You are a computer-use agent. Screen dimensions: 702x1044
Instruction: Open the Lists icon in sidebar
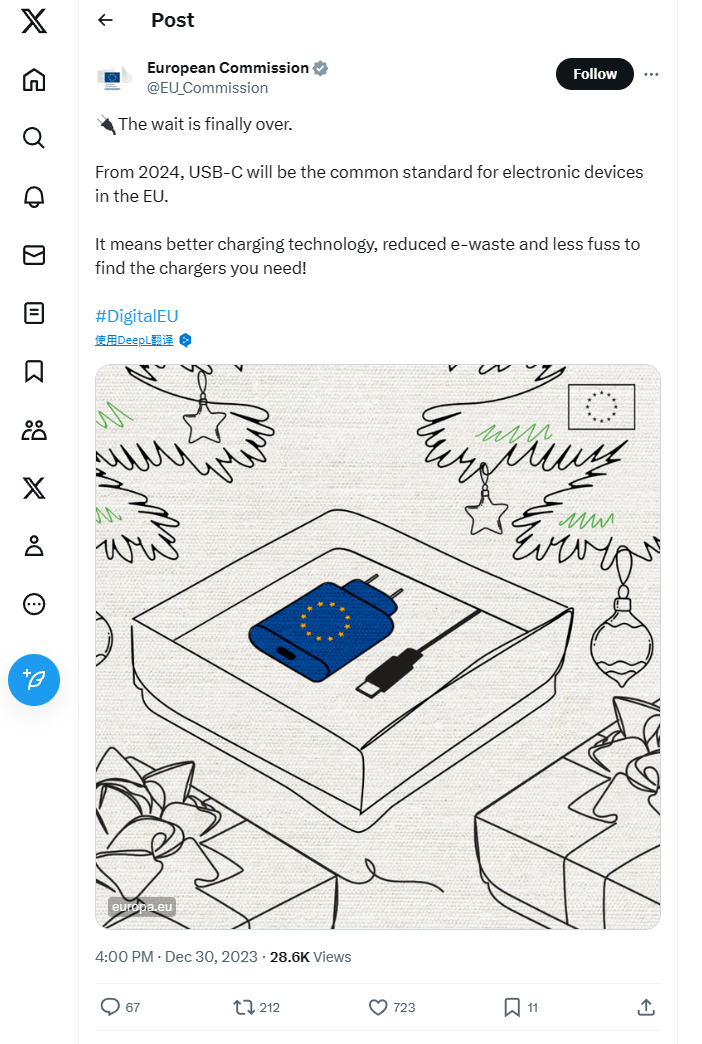click(34, 313)
